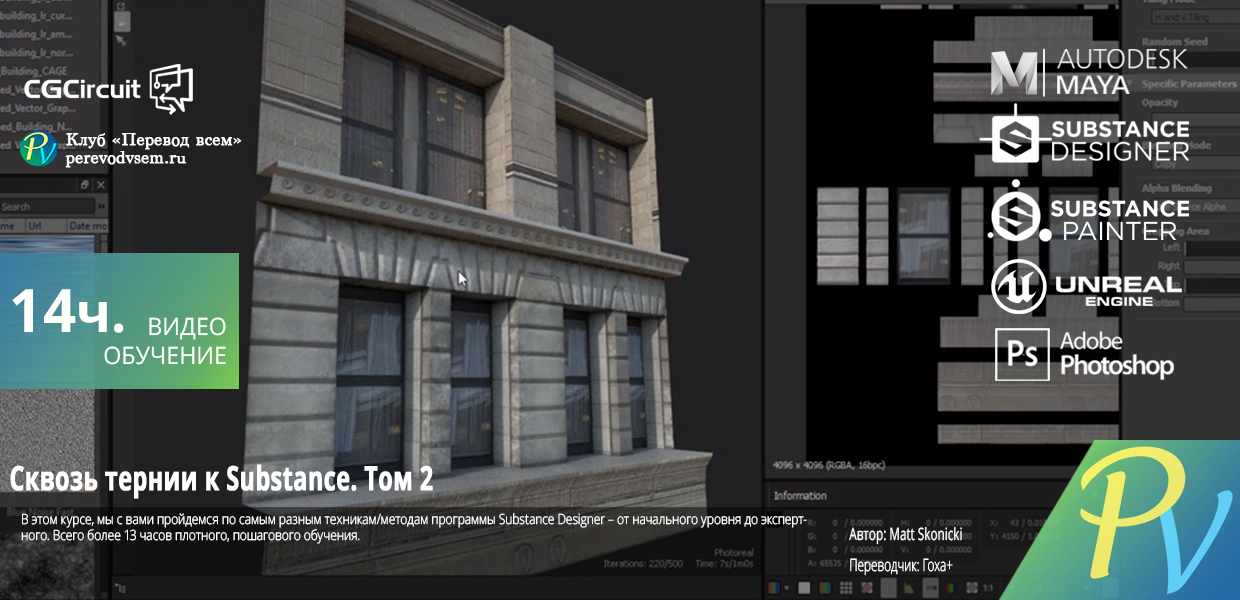This screenshot has width=1240, height=600.
Task: Click the round Pv club logo
Action: [x=39, y=149]
